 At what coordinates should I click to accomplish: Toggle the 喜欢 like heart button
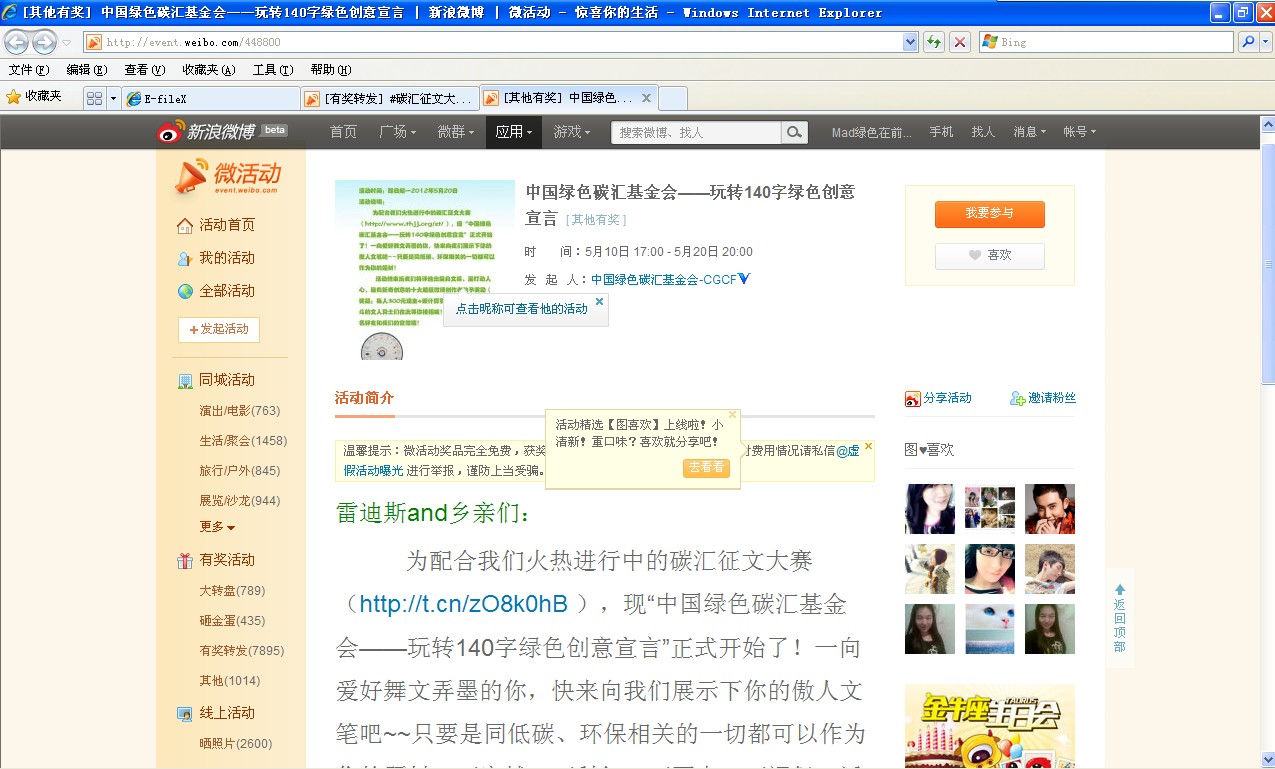coord(990,256)
